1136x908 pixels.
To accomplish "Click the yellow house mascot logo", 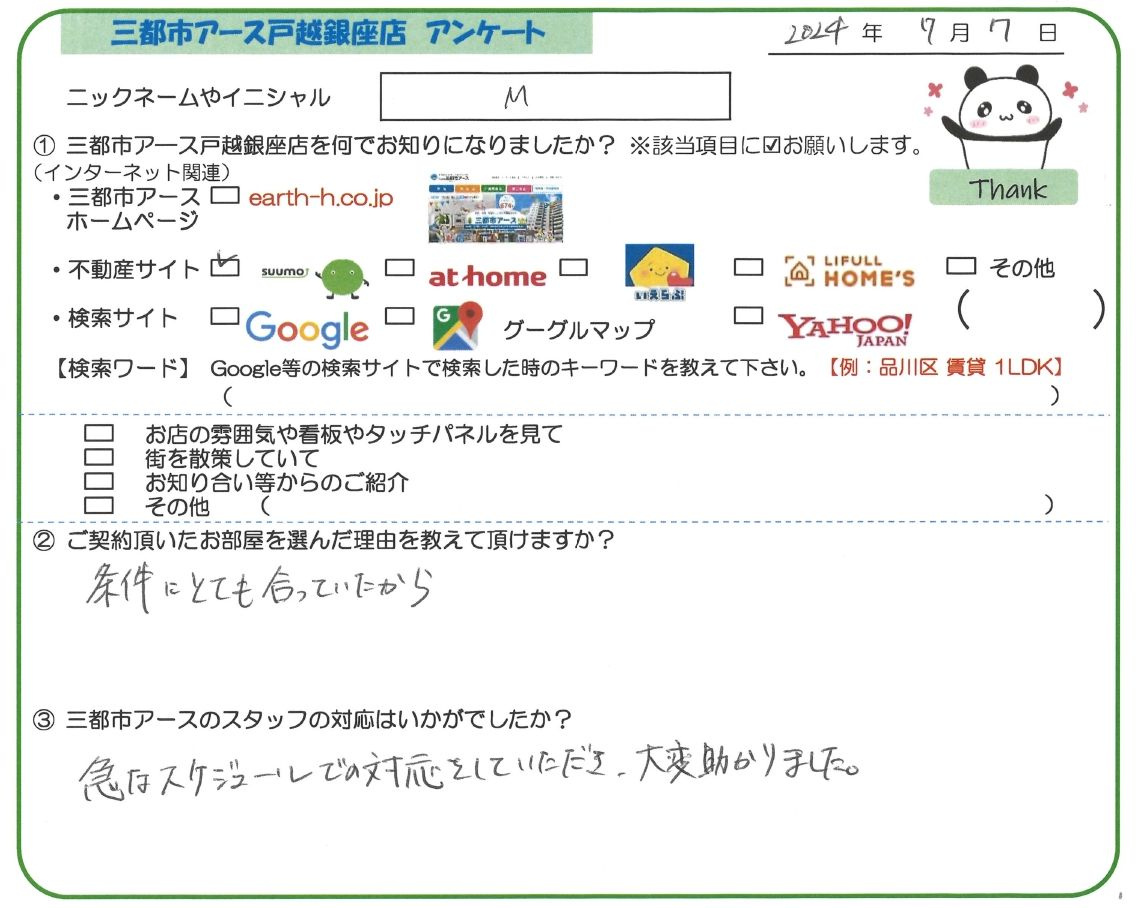I will [x=659, y=272].
